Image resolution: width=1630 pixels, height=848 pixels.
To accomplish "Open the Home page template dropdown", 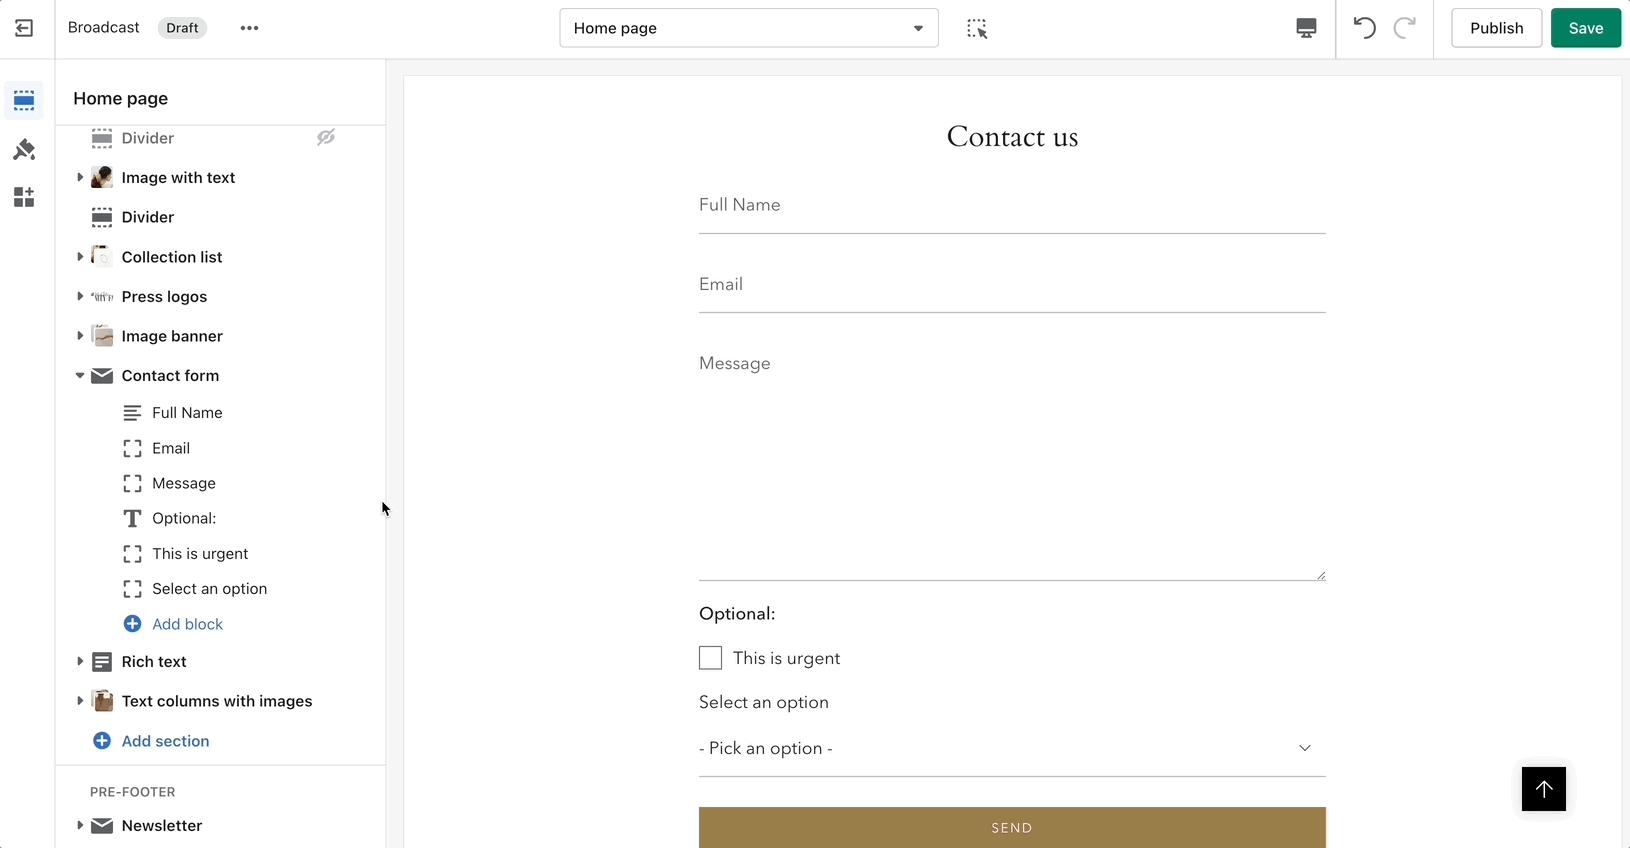I will [748, 28].
